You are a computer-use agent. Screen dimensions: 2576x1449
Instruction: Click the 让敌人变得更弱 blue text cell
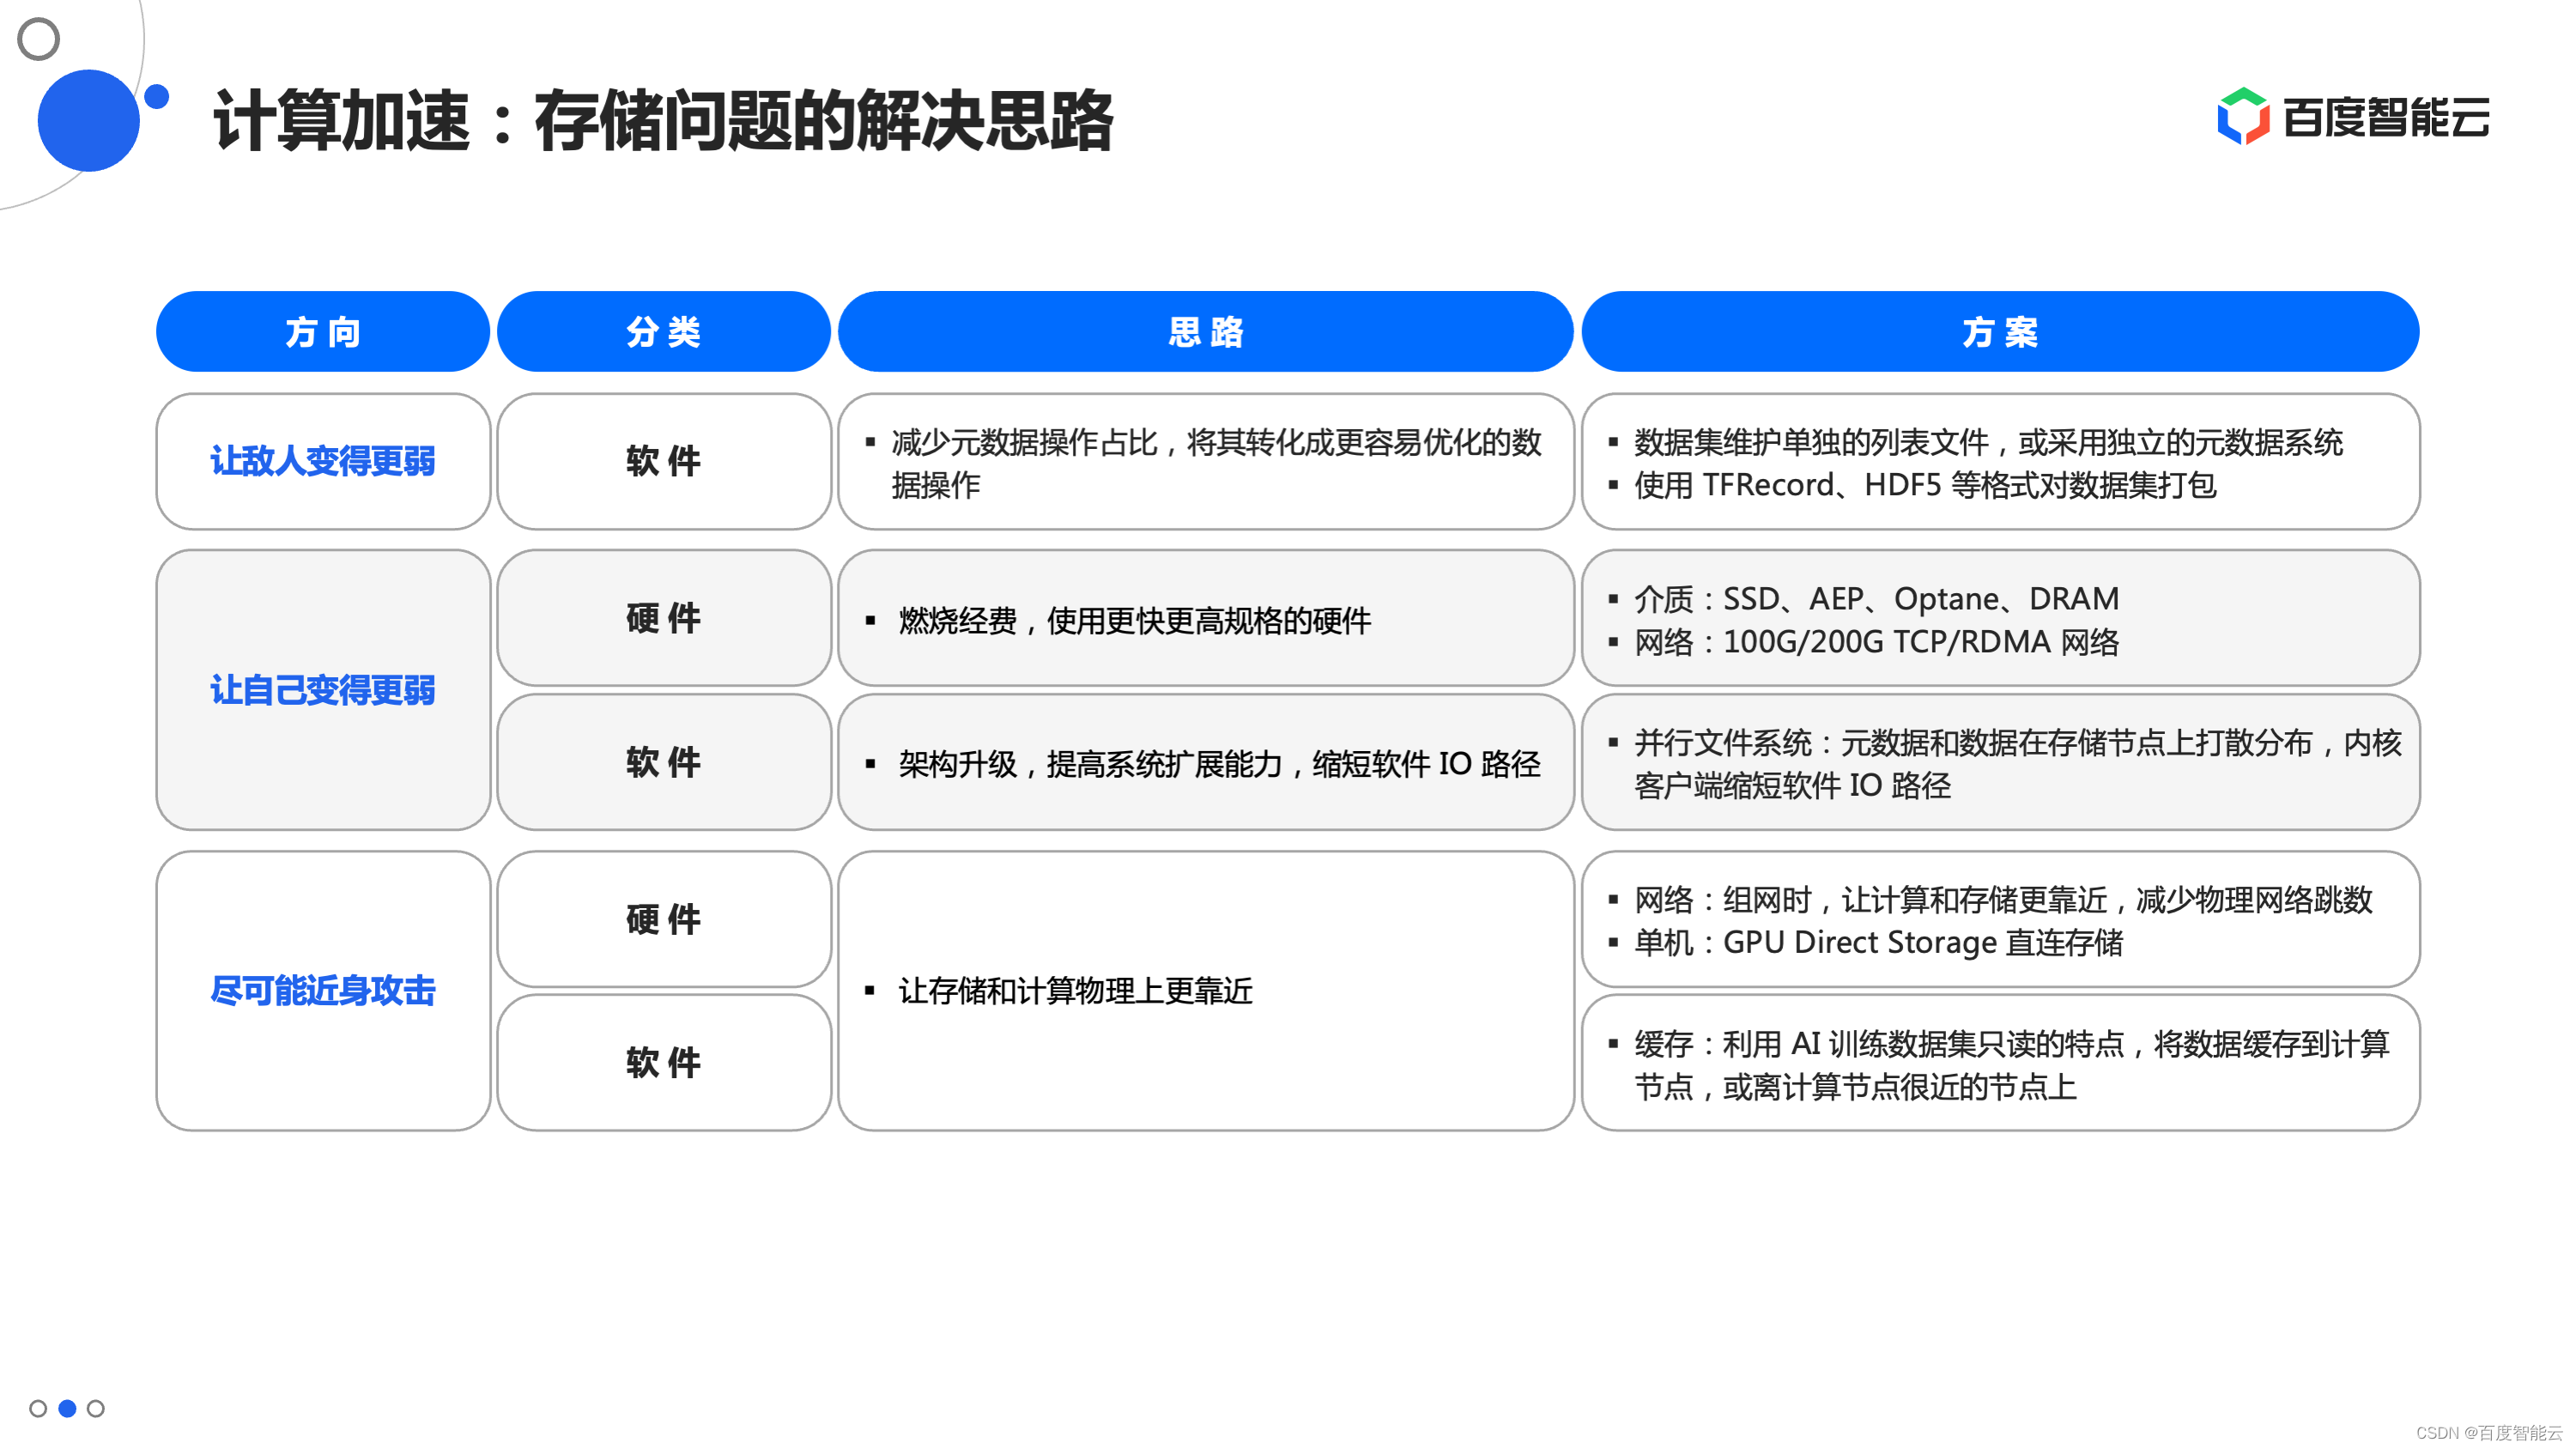322,461
